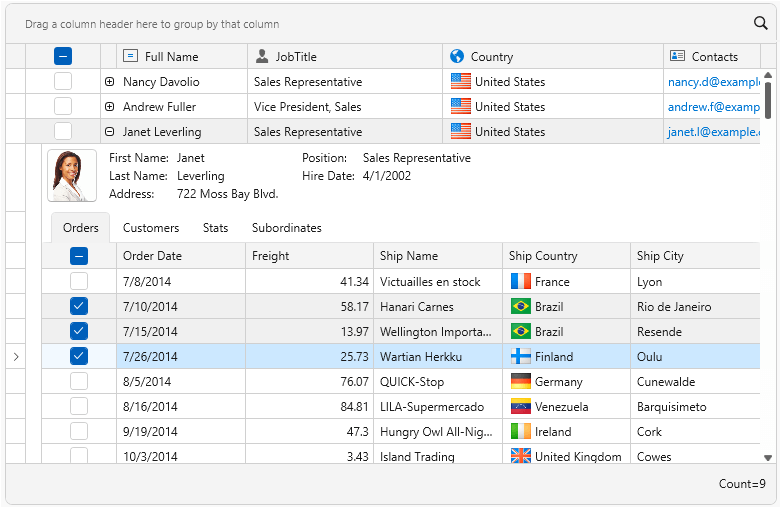This screenshot has height=508, width=780.
Task: Click the Count=9 summary in footer
Action: 742,484
